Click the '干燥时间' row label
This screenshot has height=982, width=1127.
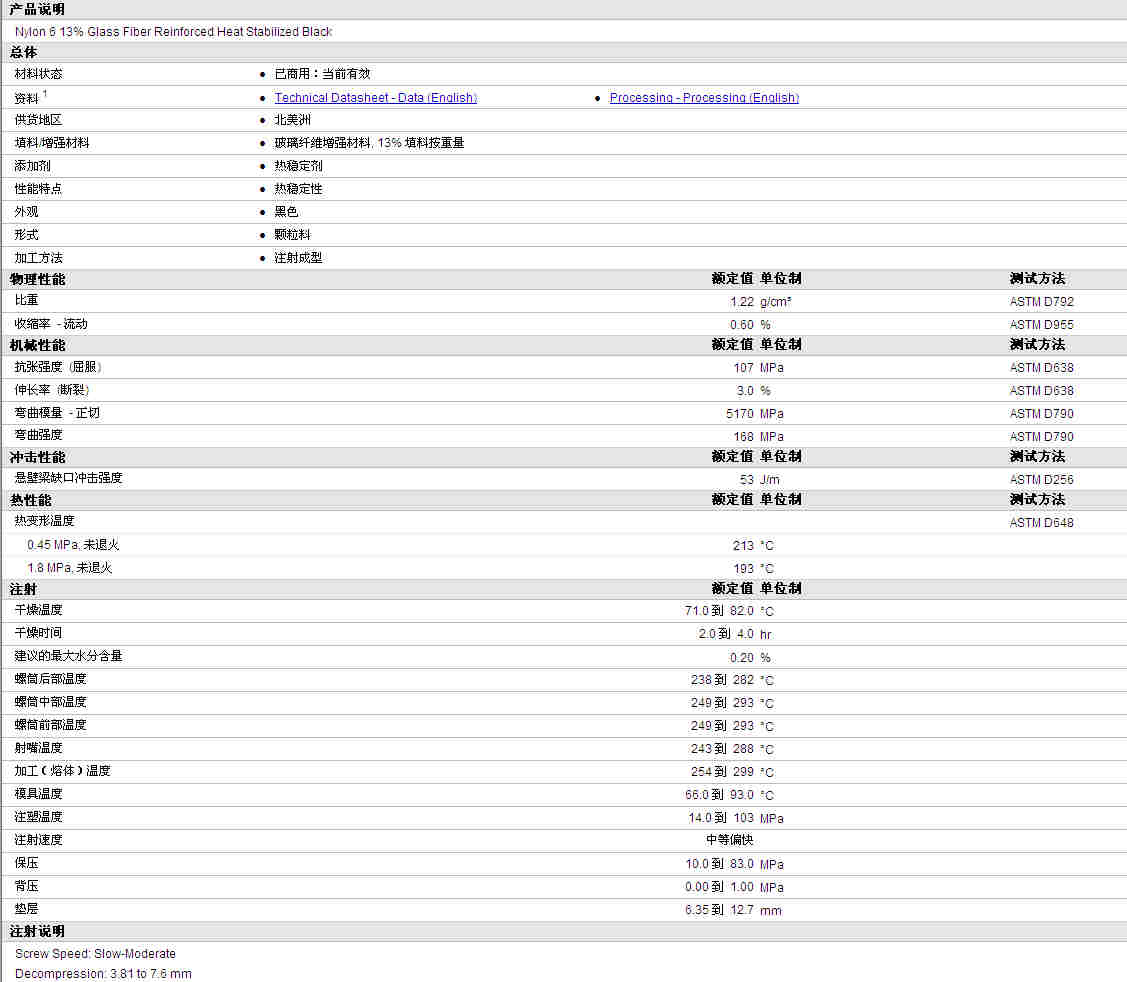[38, 633]
